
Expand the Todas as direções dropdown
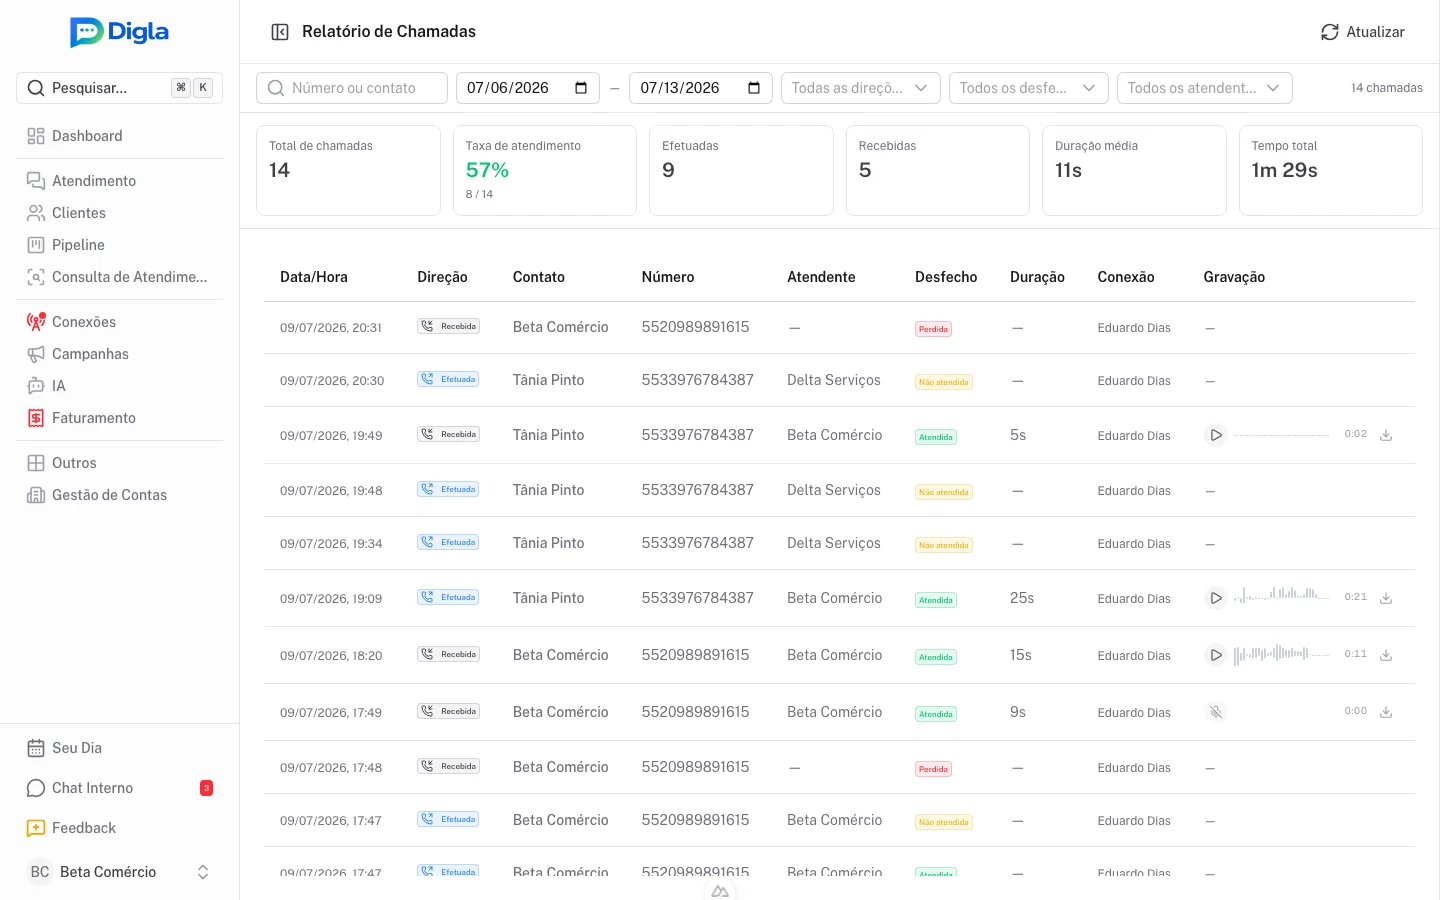(861, 88)
